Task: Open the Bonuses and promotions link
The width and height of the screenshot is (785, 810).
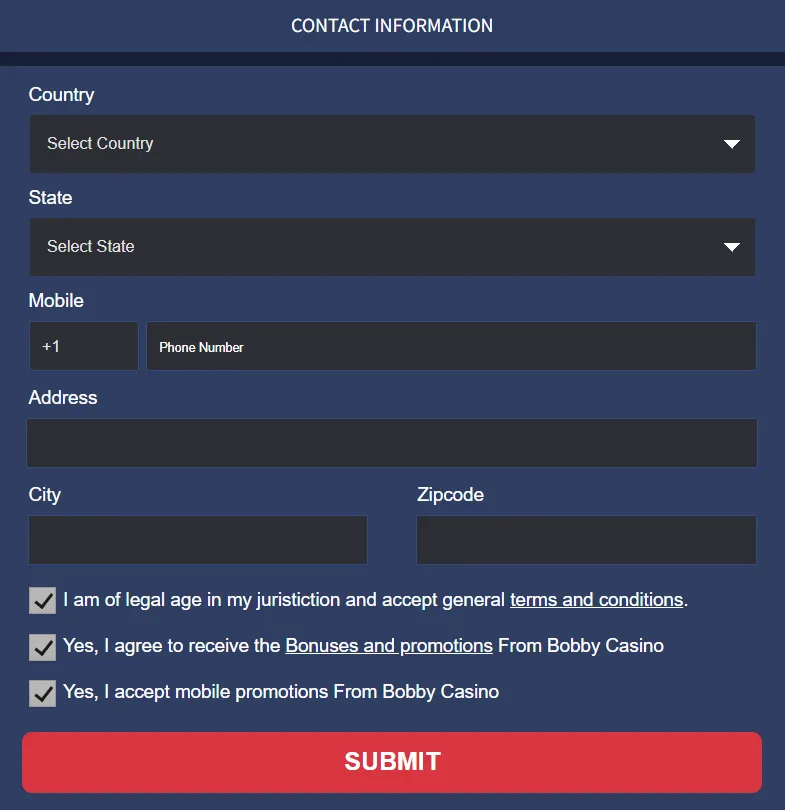Action: pyautogui.click(x=388, y=645)
